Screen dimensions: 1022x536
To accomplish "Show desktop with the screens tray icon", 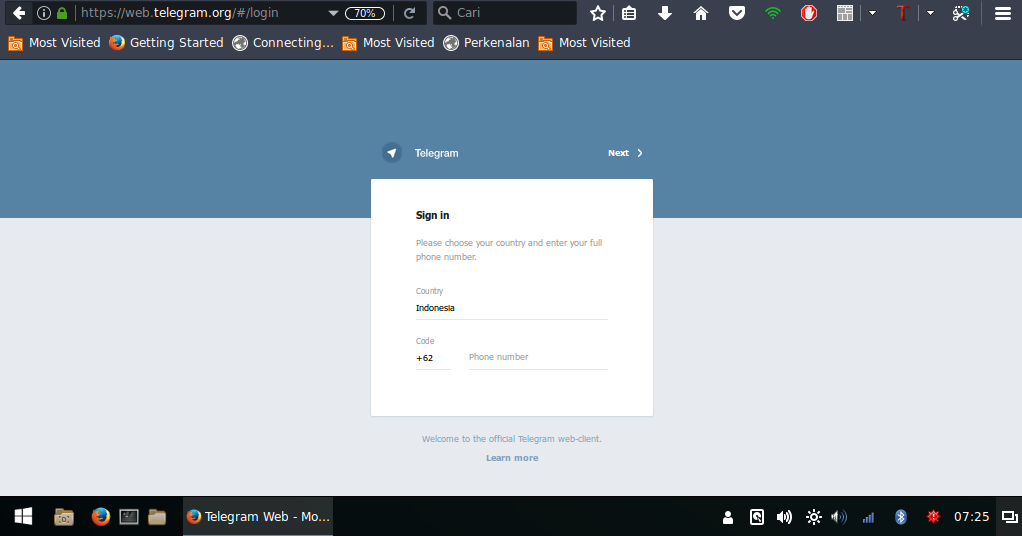I will 1010,517.
